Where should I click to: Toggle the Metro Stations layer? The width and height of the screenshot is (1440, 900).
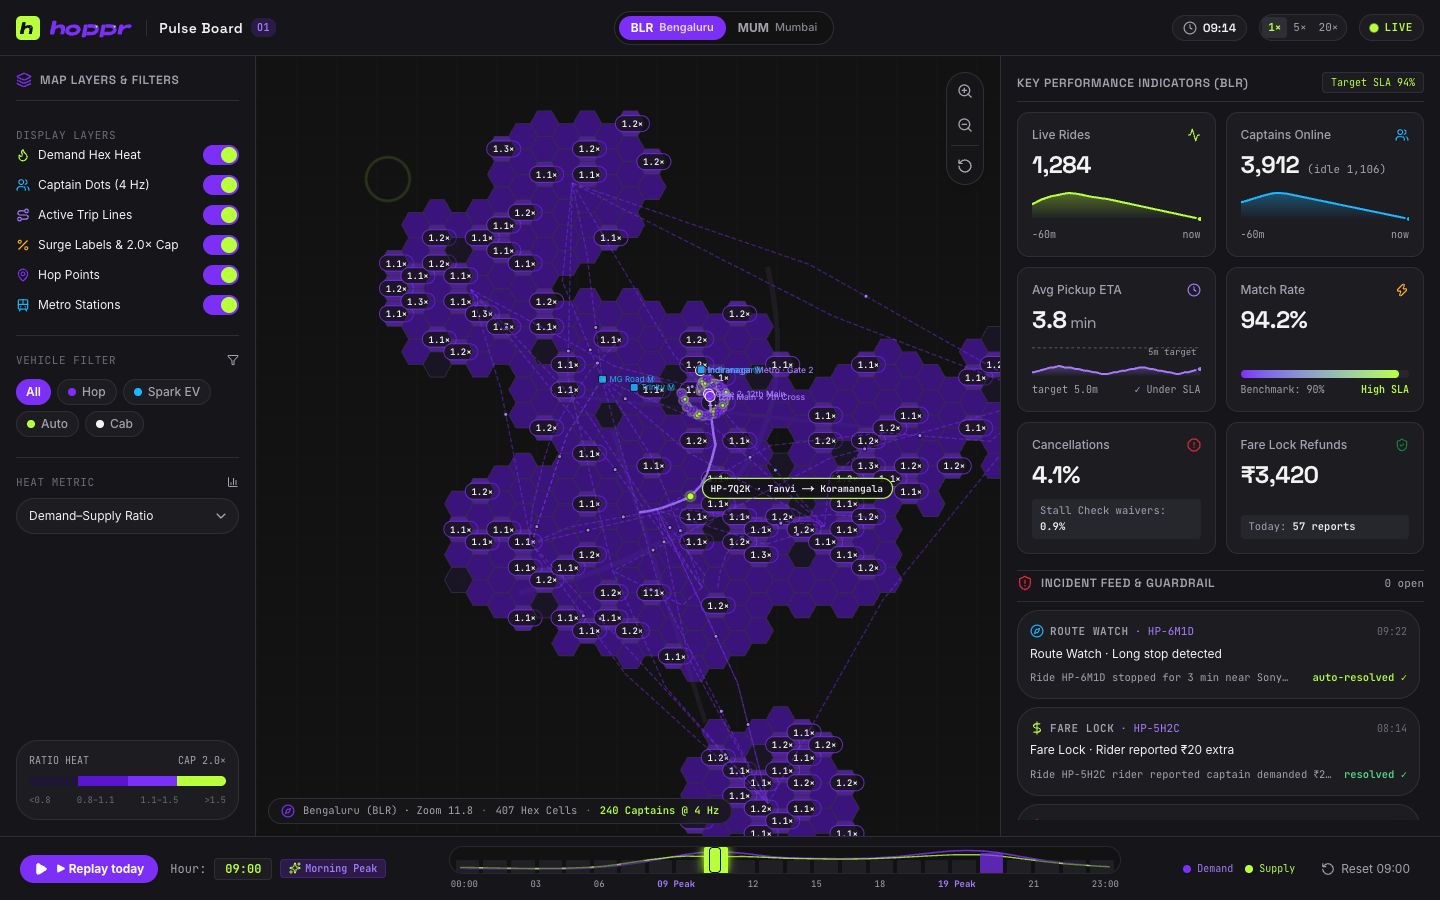click(x=221, y=305)
